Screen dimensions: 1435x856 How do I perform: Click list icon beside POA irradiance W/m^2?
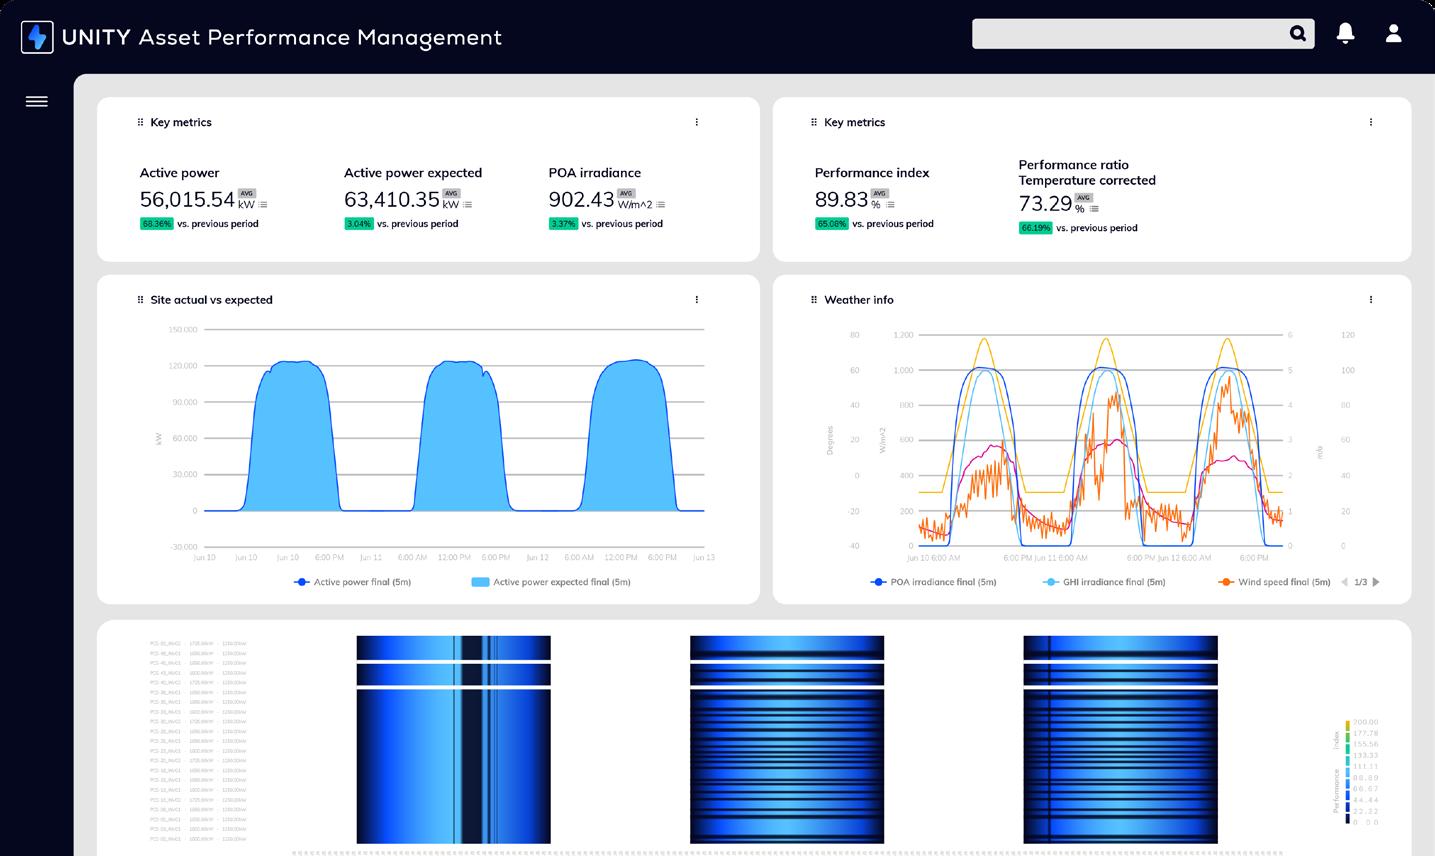tap(660, 205)
